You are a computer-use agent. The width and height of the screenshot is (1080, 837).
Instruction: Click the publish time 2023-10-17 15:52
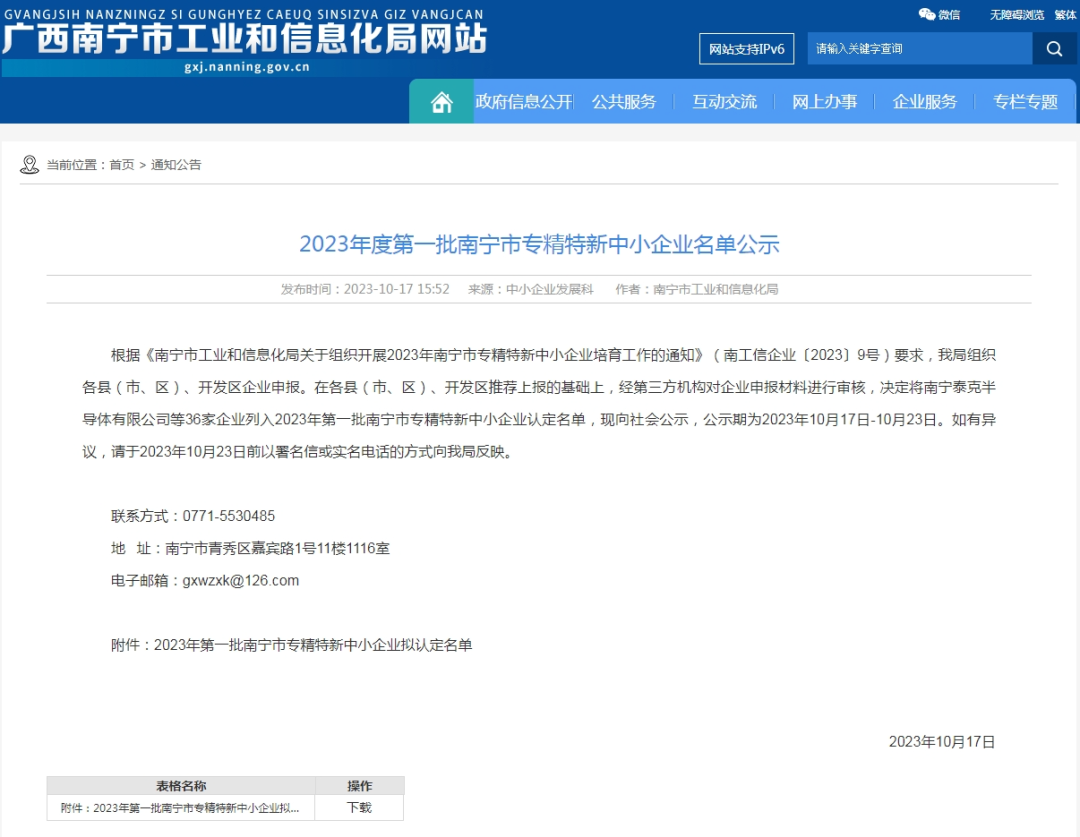[397, 289]
